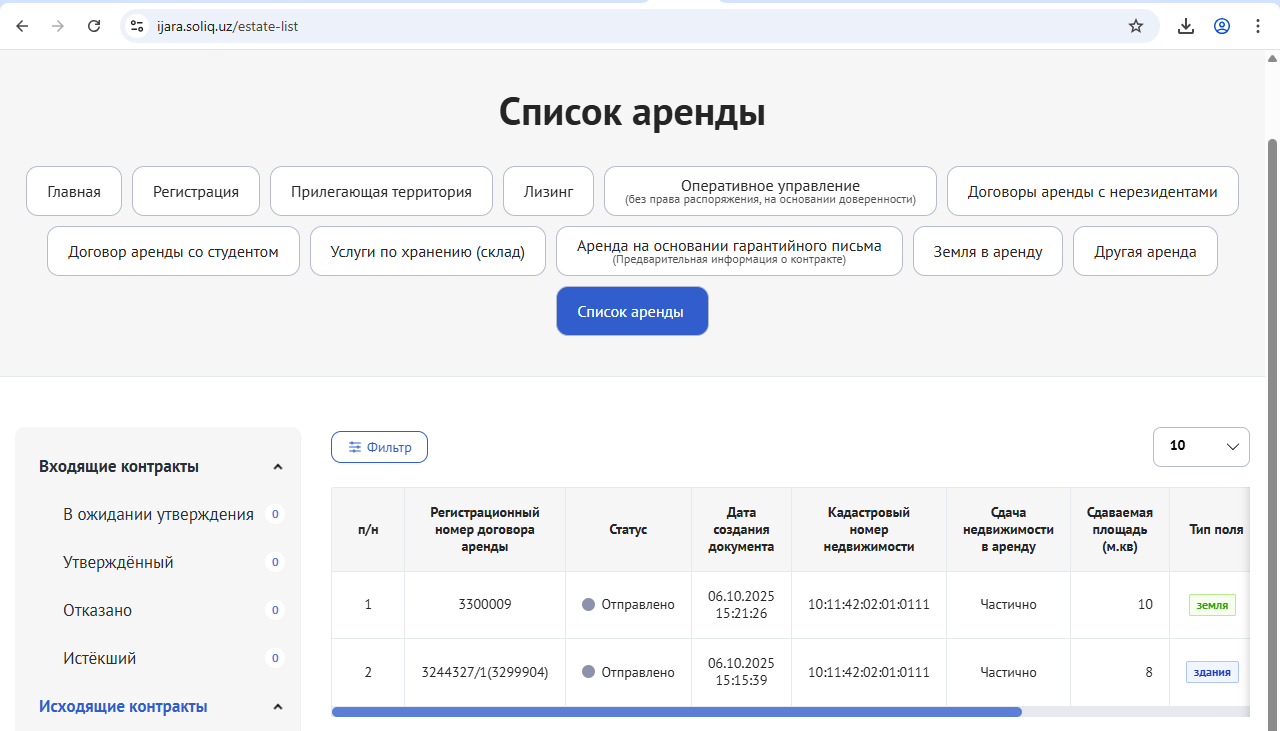The height and width of the screenshot is (731, 1280).
Task: Open the Регистрация tab
Action: tap(196, 191)
